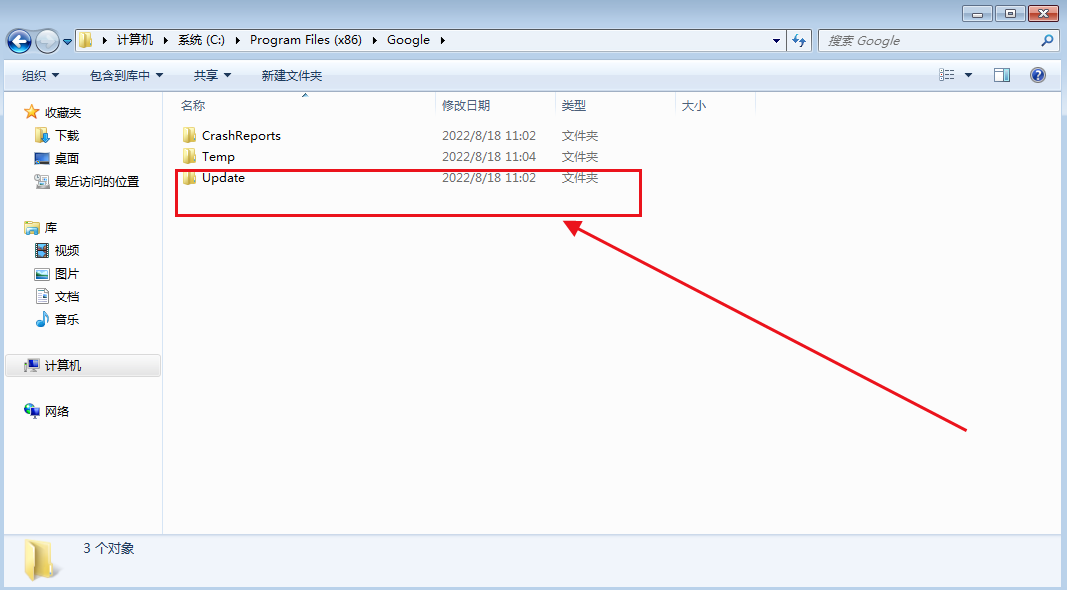Expand the arrow after 计算机 breadcrumb
The image size is (1067, 590).
[165, 40]
